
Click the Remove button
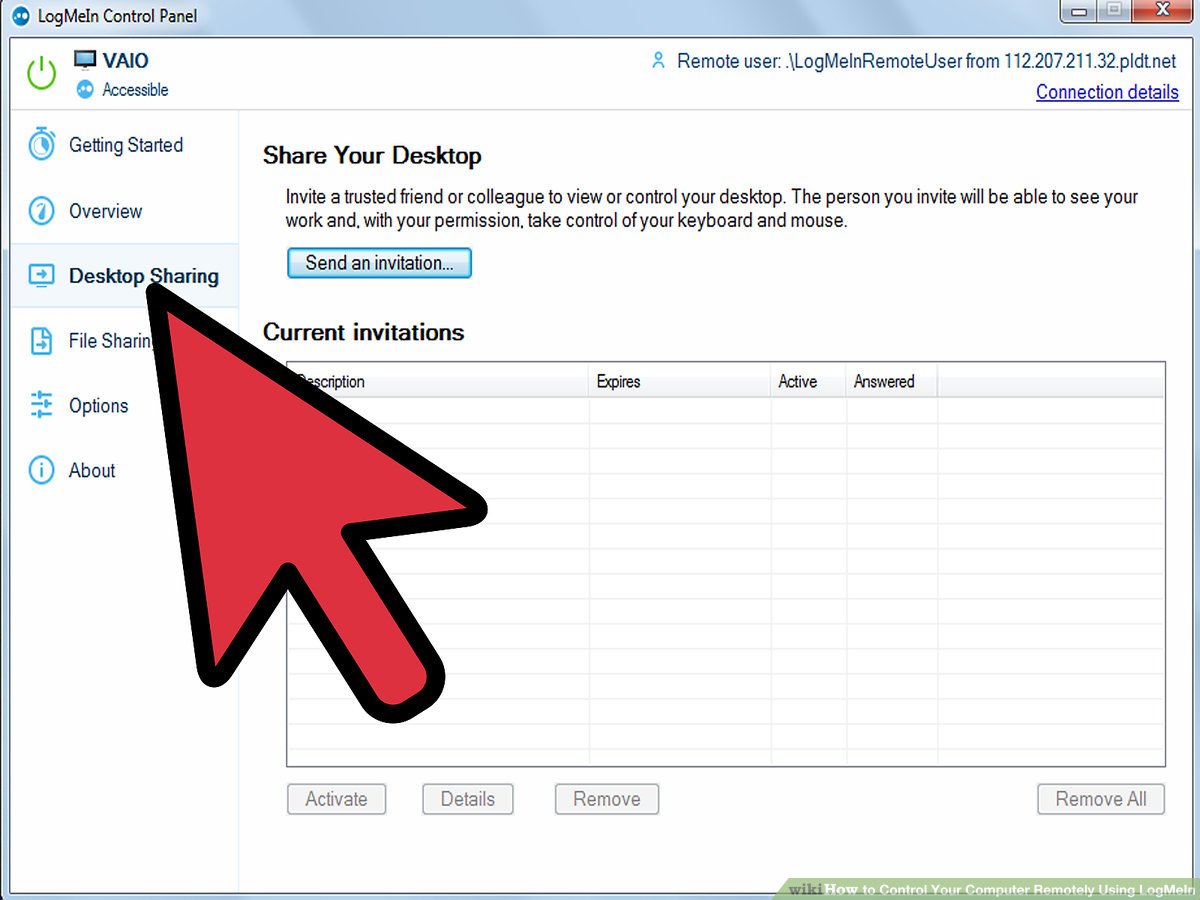coord(606,799)
